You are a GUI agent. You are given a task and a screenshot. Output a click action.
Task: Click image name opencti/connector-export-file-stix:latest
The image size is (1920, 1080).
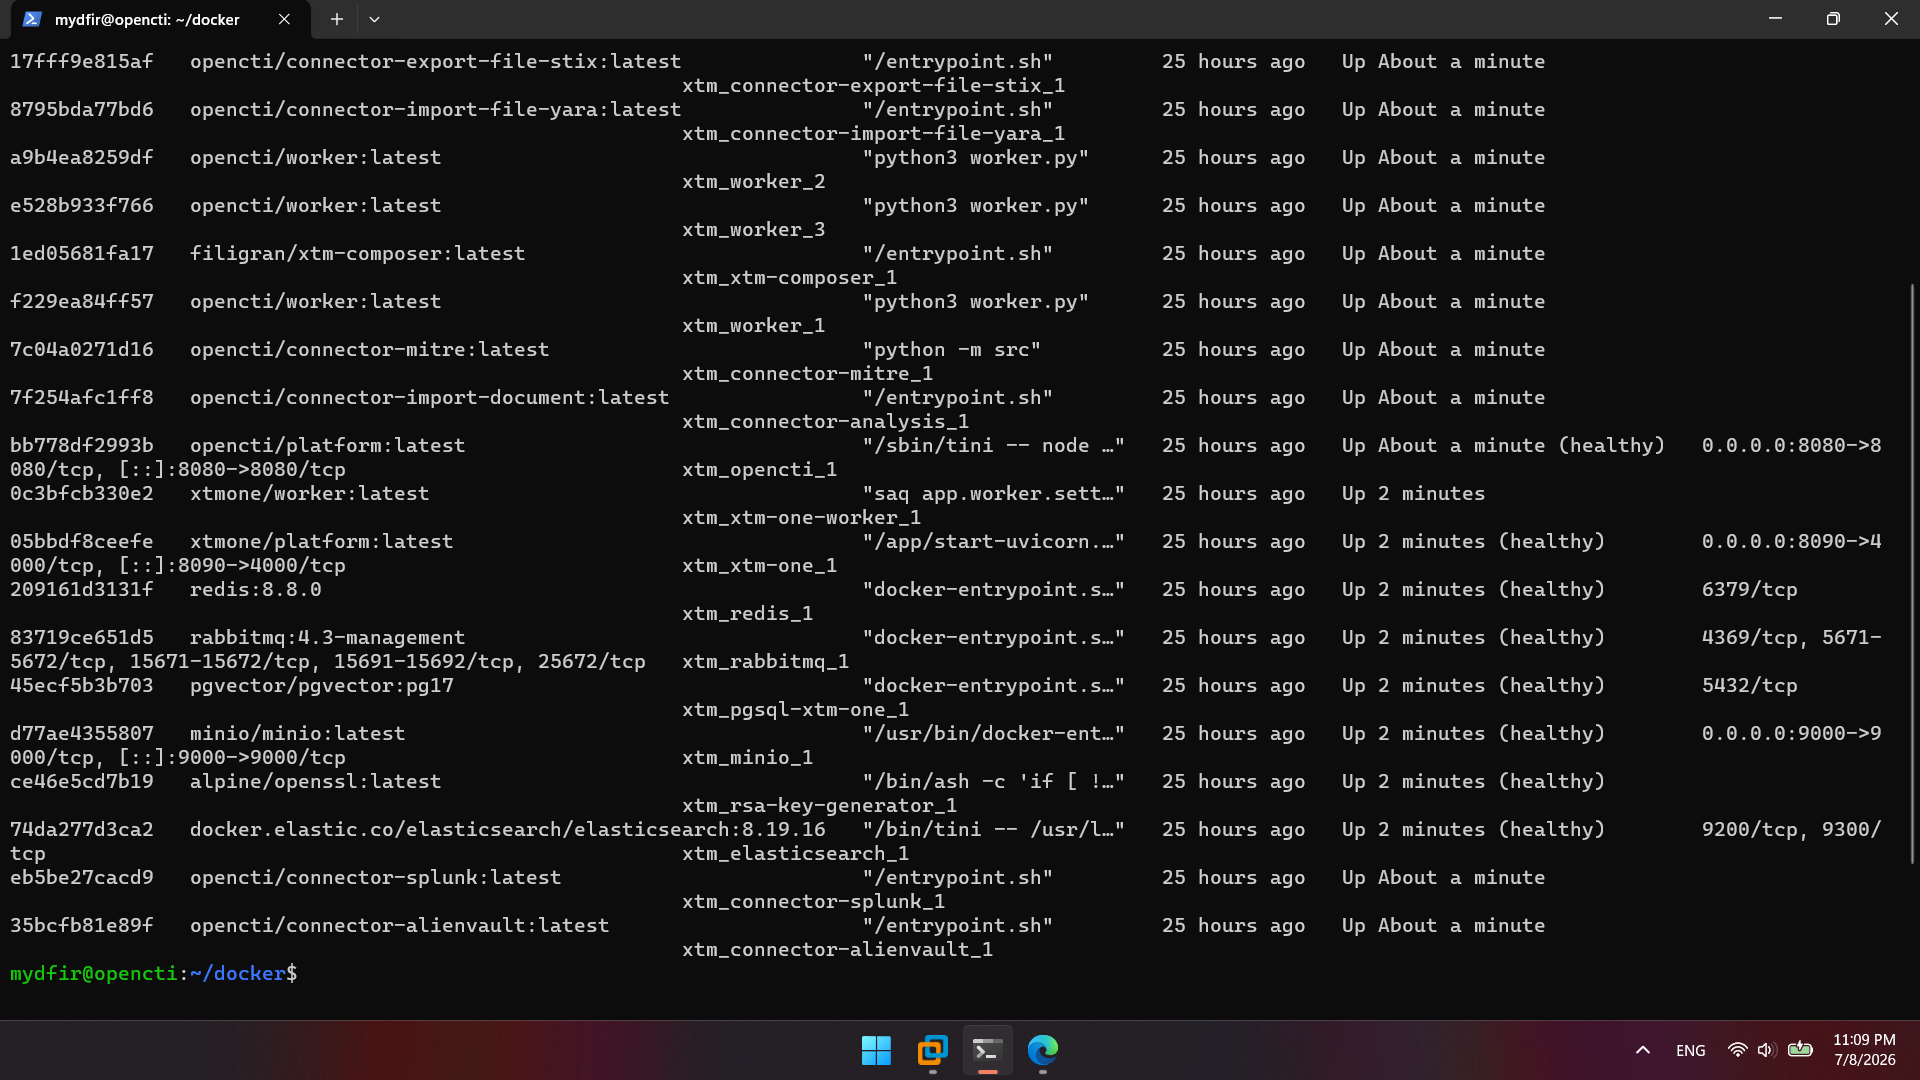coord(436,61)
